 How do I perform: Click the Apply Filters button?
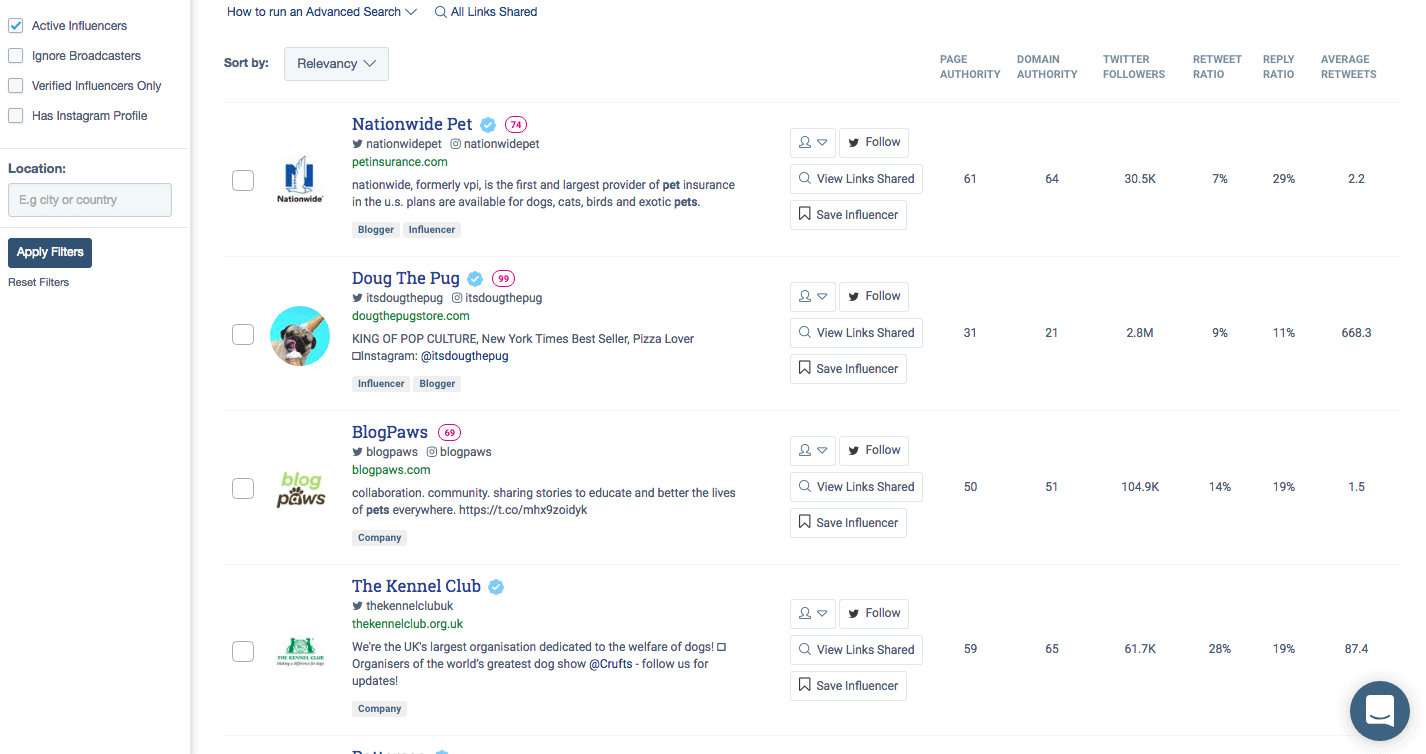pyautogui.click(x=49, y=252)
